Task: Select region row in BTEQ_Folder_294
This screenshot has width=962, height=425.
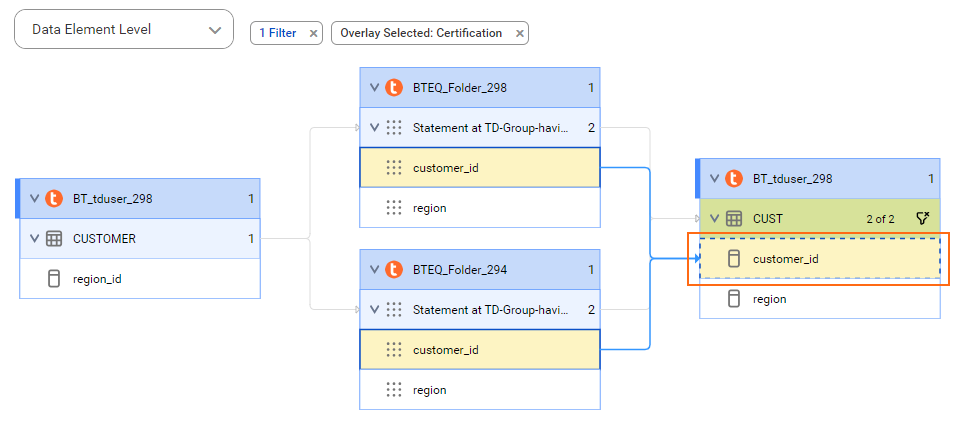Action: [x=480, y=390]
